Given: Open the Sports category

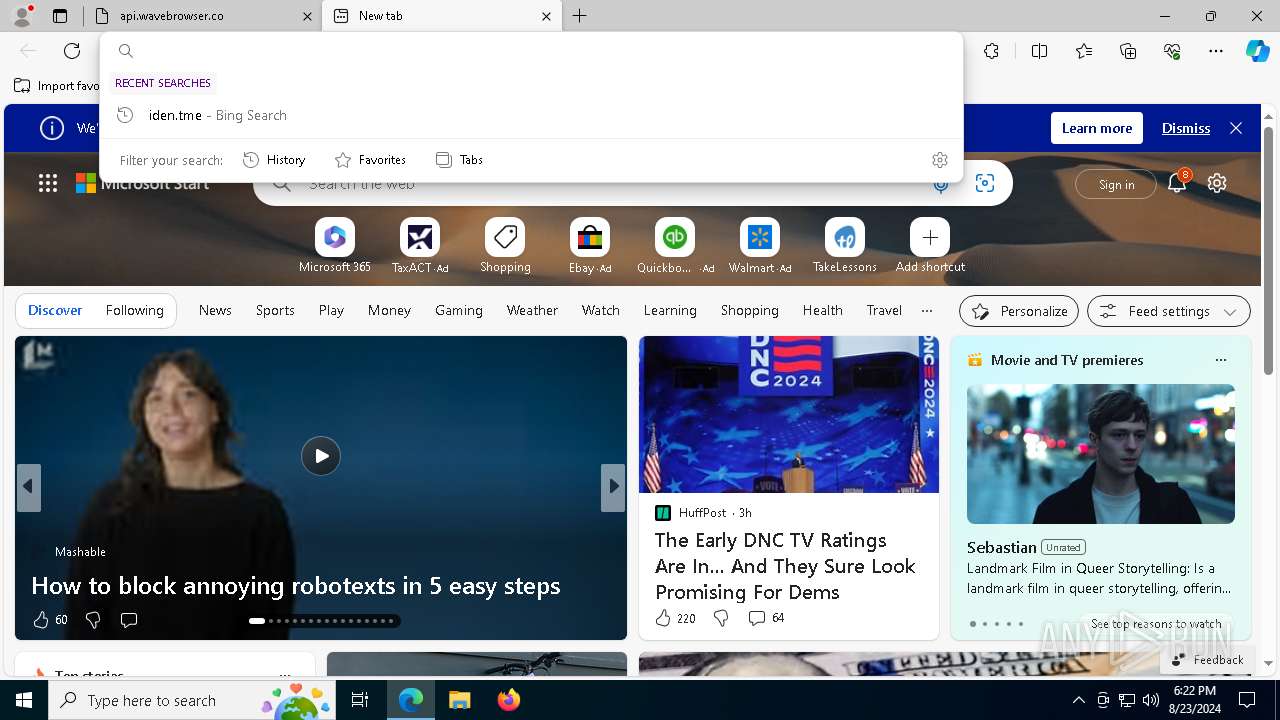Looking at the screenshot, I should [x=275, y=310].
